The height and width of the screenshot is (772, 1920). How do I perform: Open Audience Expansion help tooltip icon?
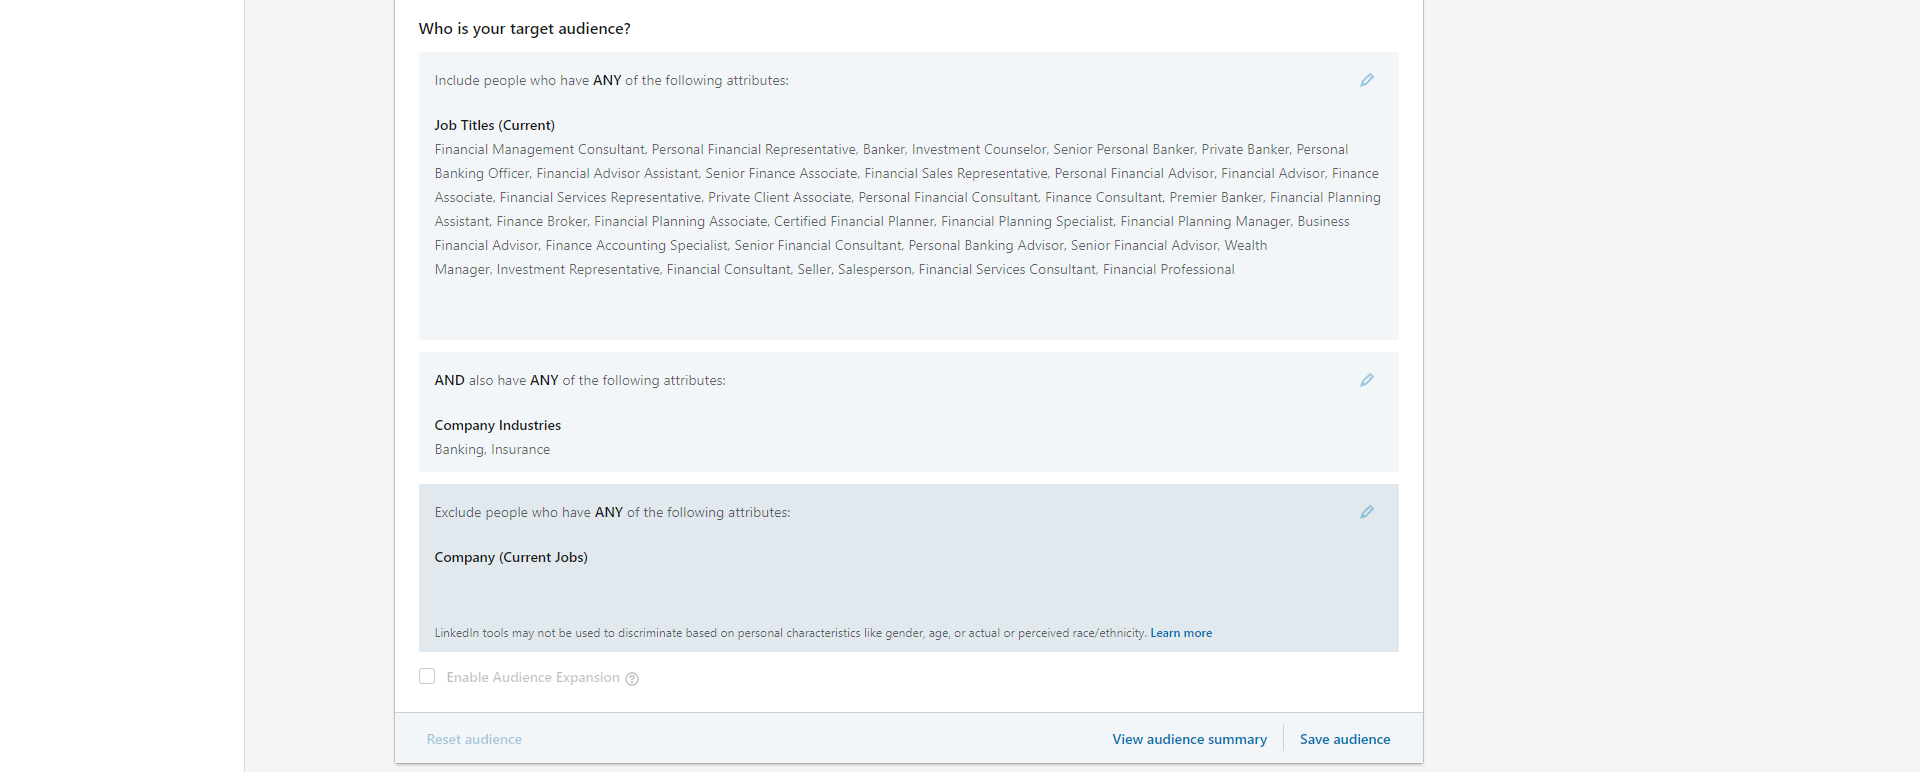pyautogui.click(x=632, y=679)
